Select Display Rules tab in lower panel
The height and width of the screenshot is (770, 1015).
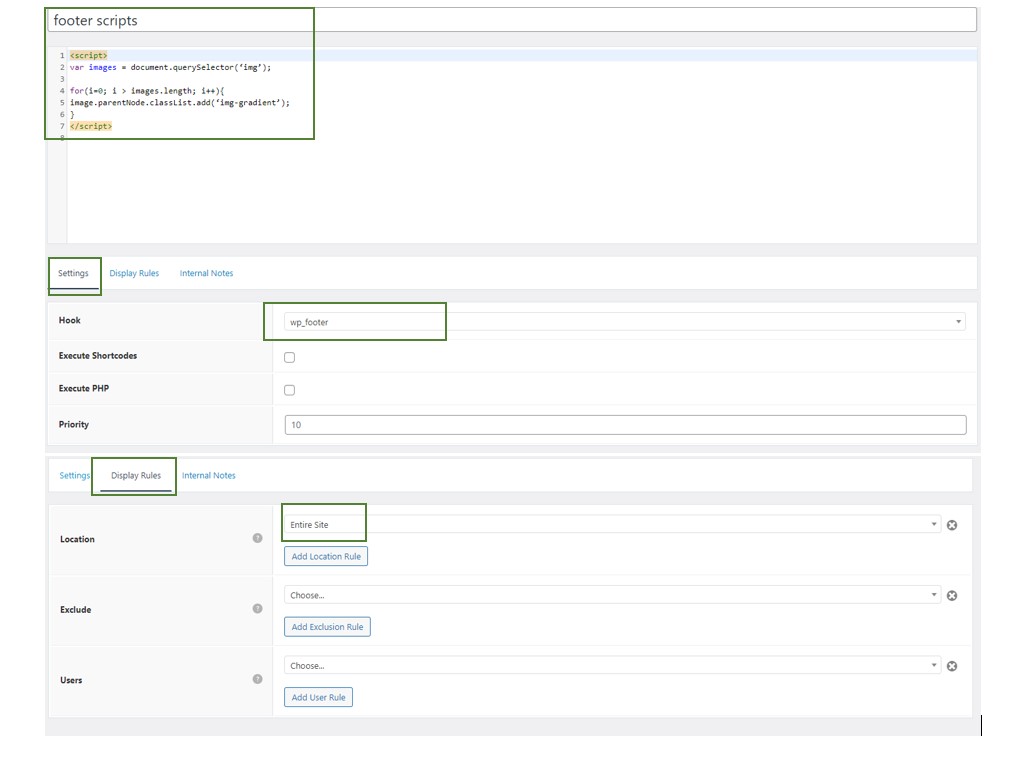(x=136, y=476)
